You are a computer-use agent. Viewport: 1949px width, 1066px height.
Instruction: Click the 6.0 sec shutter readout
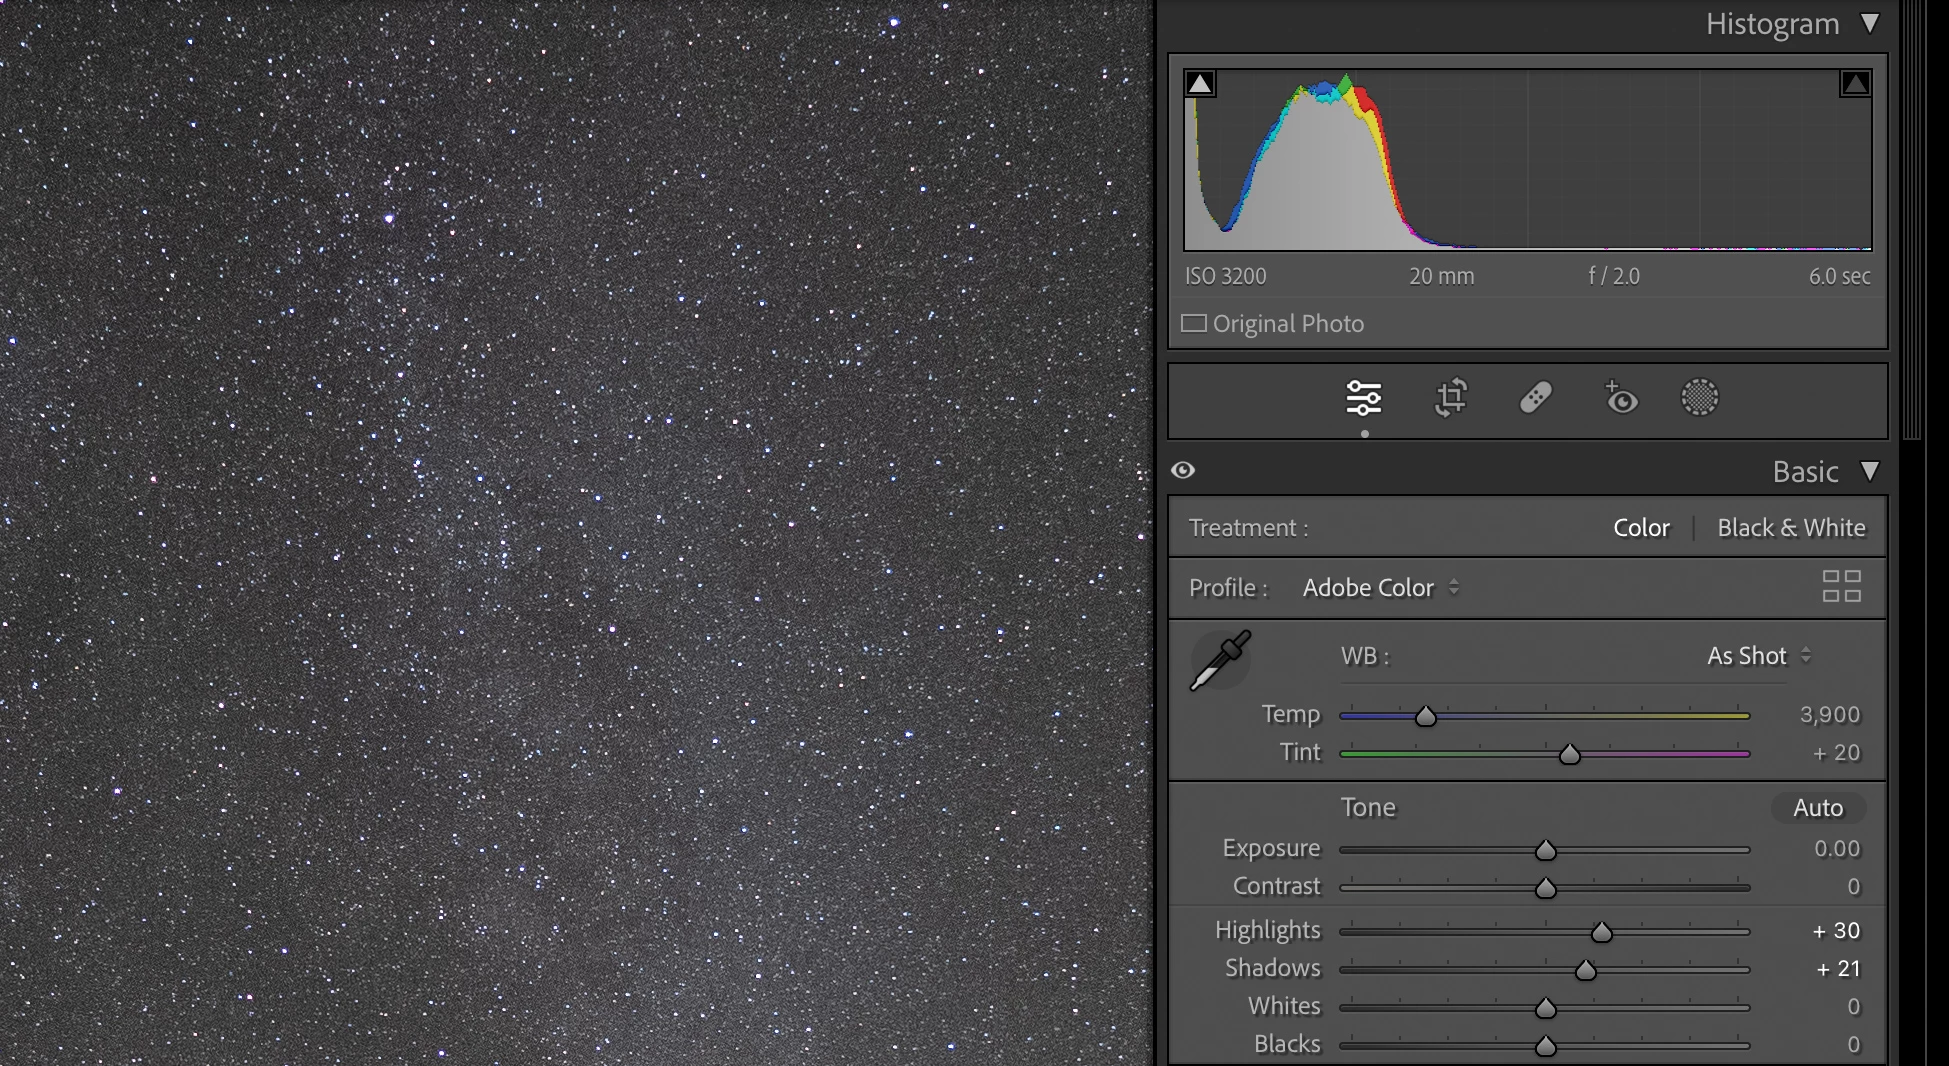pos(1839,276)
